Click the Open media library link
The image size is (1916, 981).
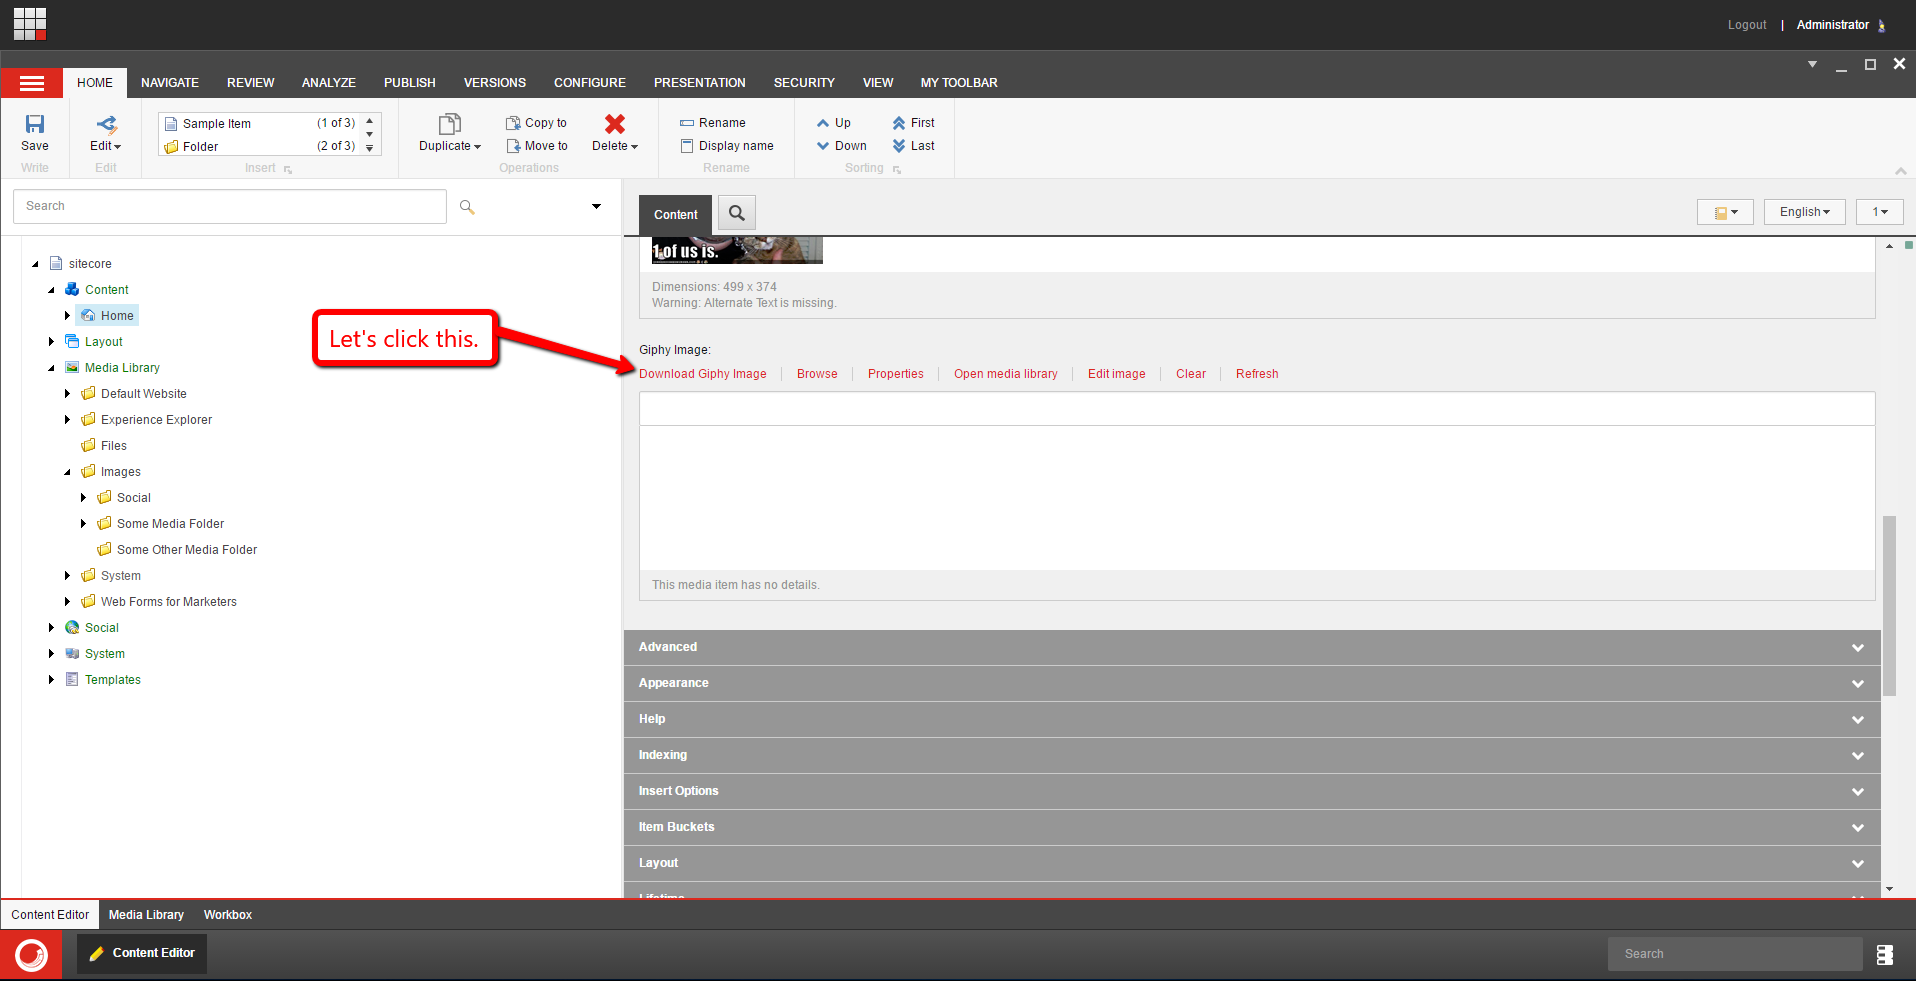click(1005, 374)
